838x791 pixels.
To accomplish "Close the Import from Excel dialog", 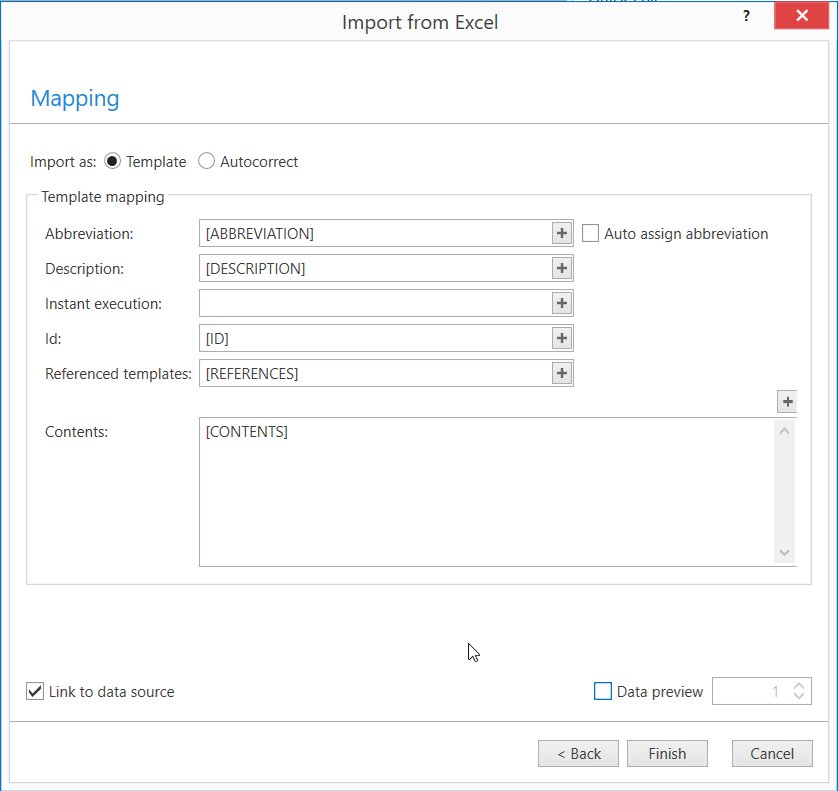I will click(802, 15).
